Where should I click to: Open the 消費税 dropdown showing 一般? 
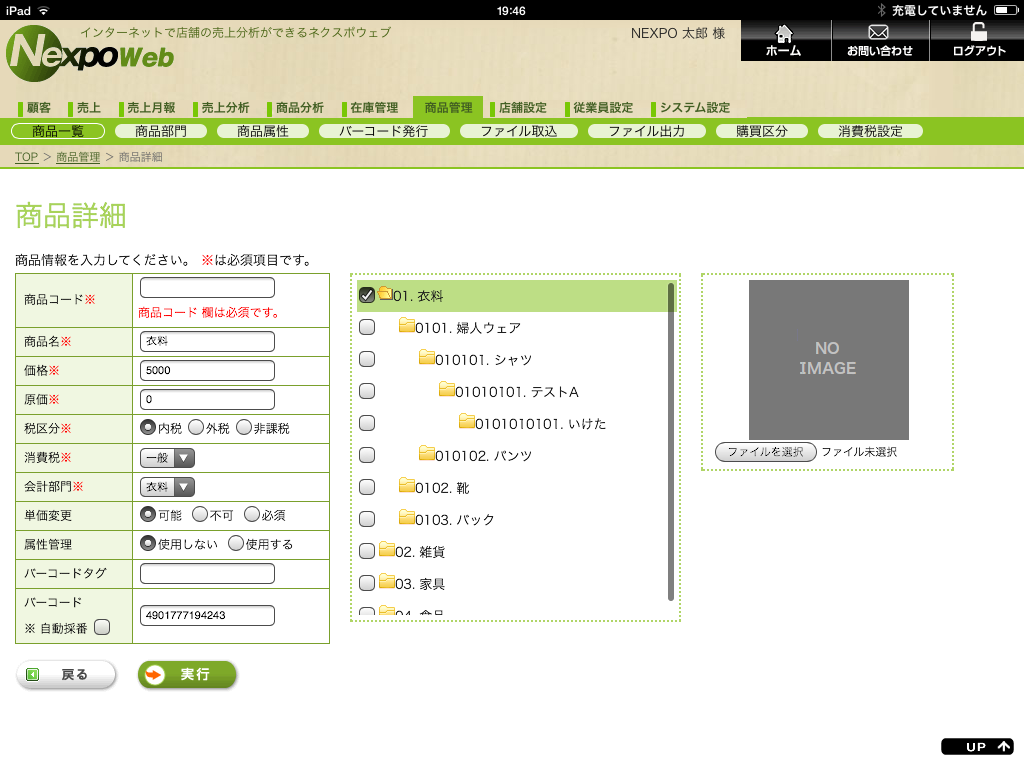pos(167,458)
